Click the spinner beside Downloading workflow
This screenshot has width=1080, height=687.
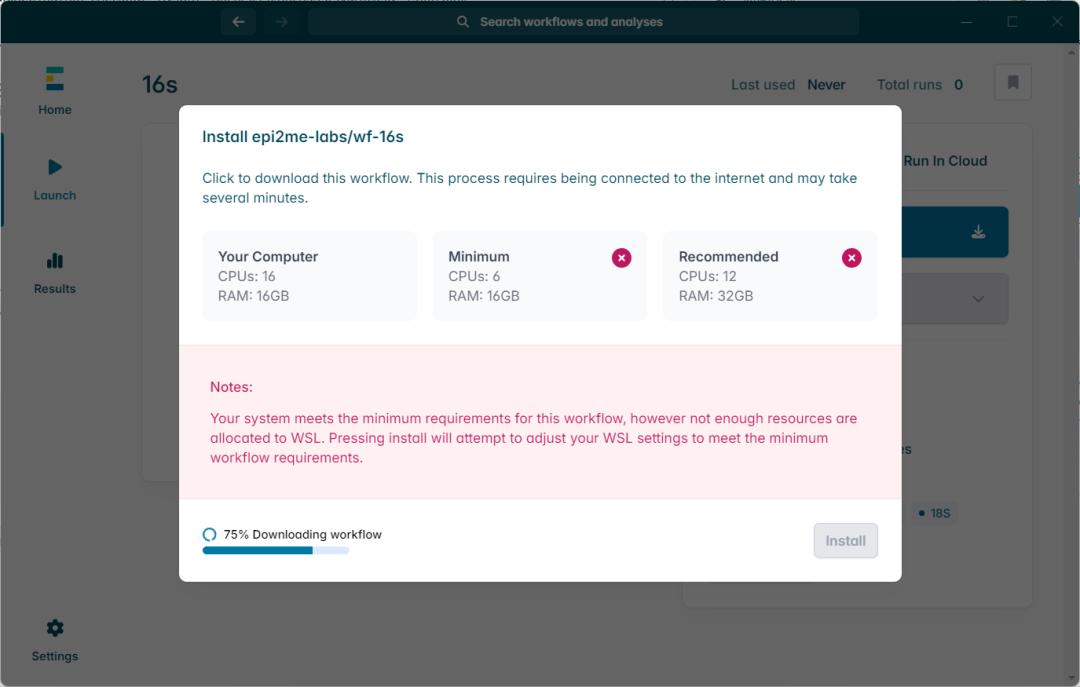tap(210, 535)
